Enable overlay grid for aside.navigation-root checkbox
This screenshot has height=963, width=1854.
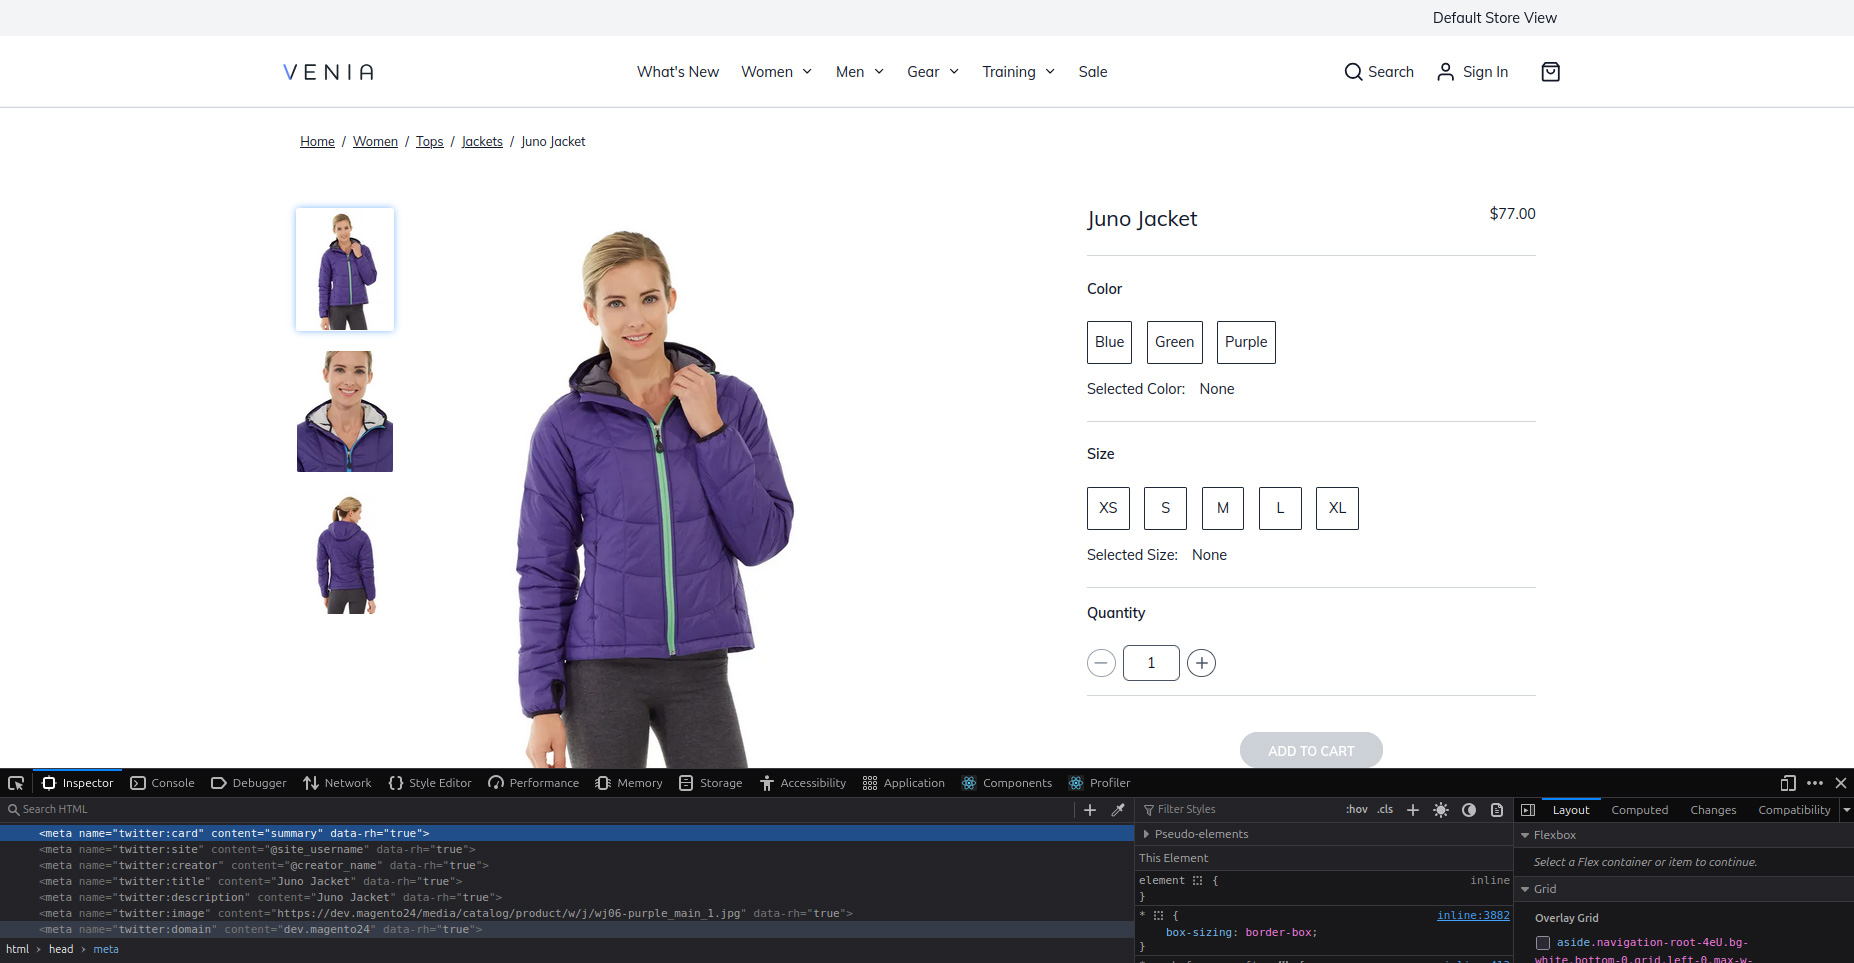[x=1543, y=943]
